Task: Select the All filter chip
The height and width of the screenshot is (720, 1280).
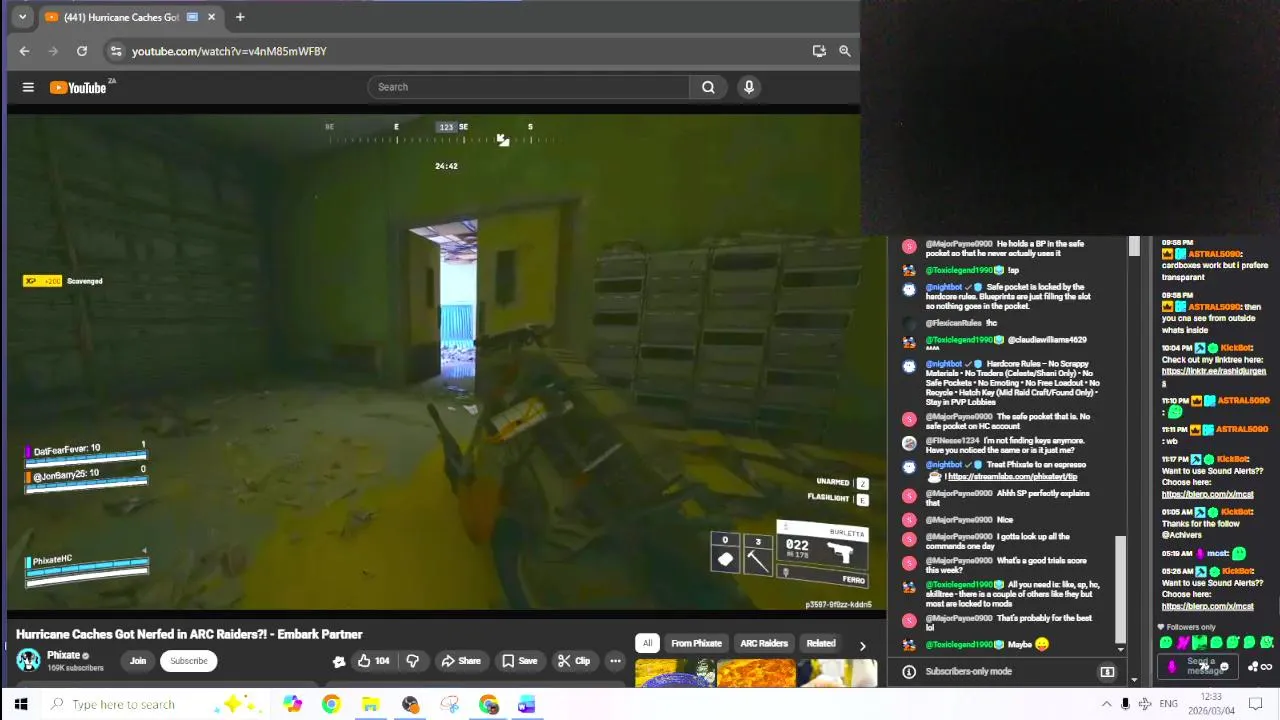Action: click(647, 644)
